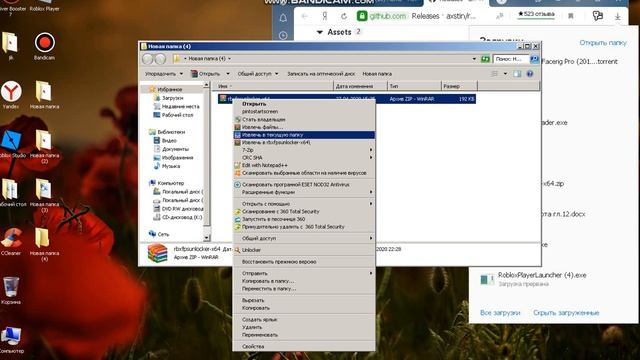Click the Explorer address bar refresh icon
The height and width of the screenshot is (360, 640).
click(485, 59)
